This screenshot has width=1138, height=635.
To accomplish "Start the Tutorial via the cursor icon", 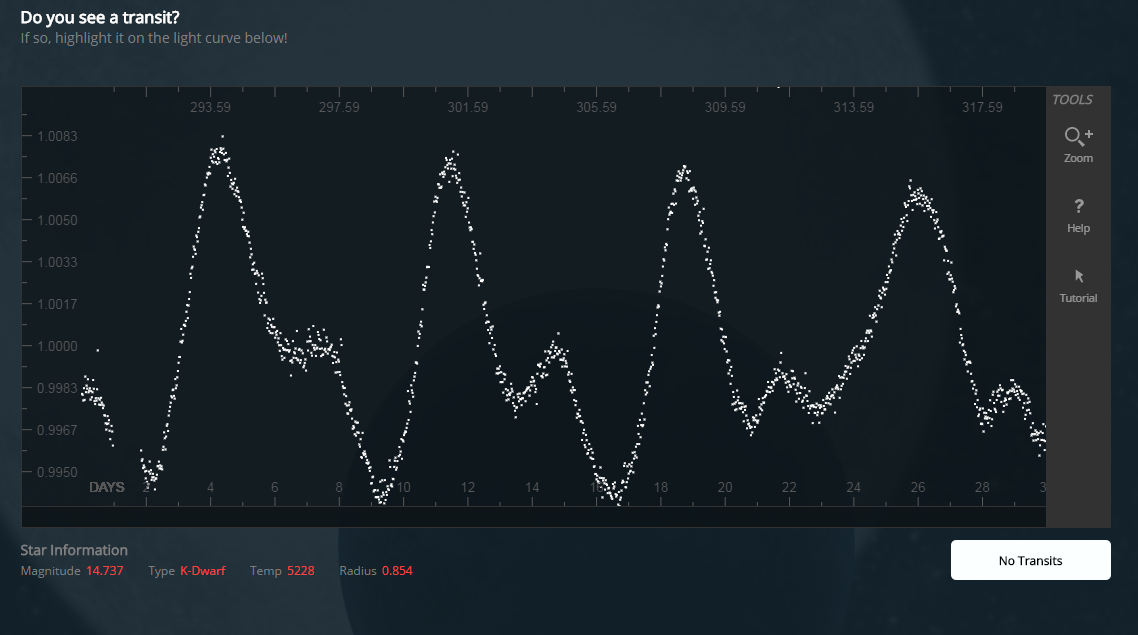I will (x=1078, y=277).
